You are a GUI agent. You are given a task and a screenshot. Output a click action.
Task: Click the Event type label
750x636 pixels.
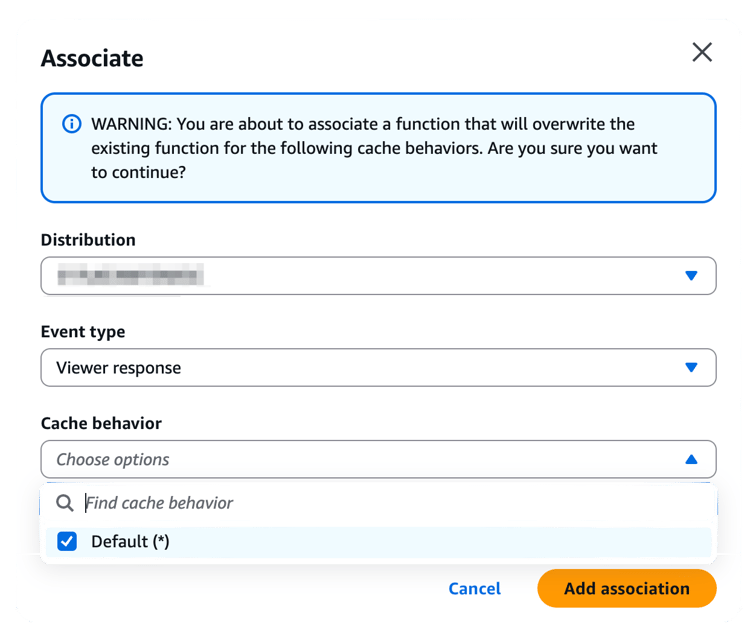(83, 332)
